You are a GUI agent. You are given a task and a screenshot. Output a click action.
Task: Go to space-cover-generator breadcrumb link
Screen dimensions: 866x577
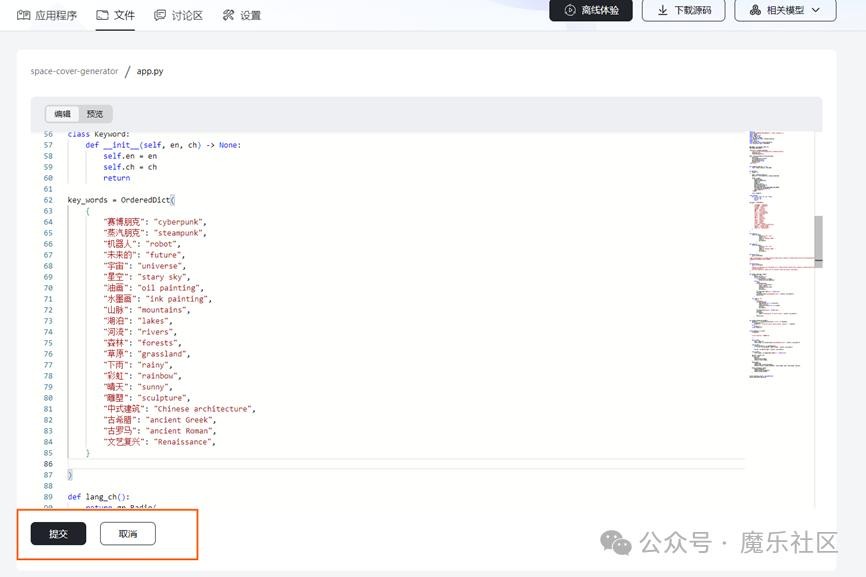point(74,72)
